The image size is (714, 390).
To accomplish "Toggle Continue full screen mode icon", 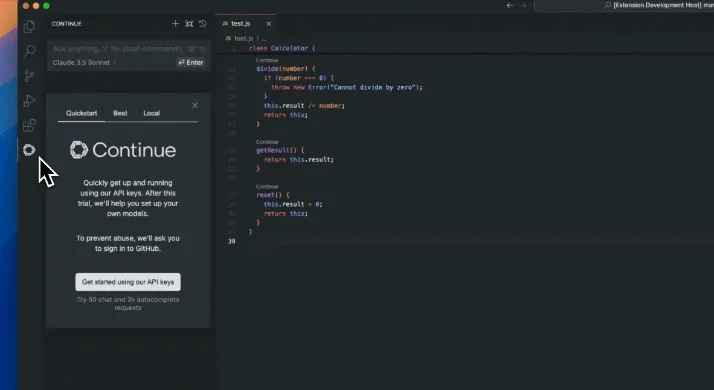I will tap(189, 24).
